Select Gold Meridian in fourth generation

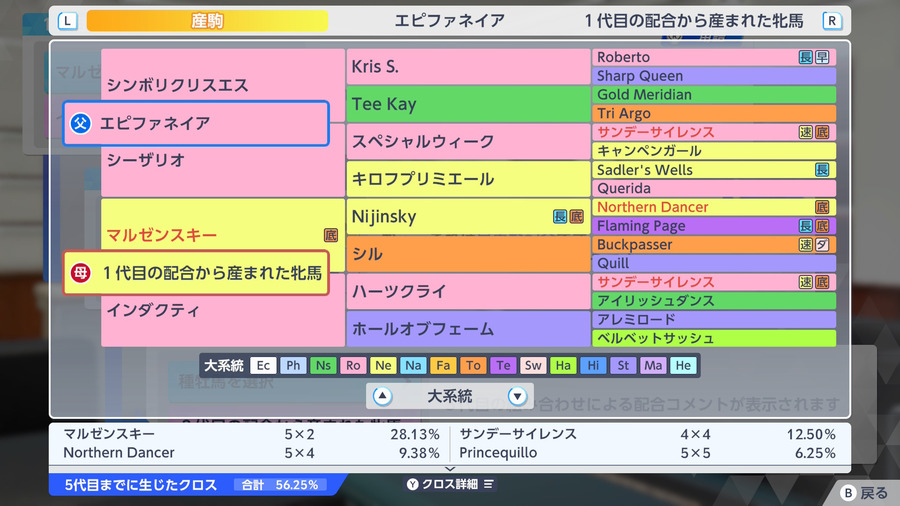(714, 95)
